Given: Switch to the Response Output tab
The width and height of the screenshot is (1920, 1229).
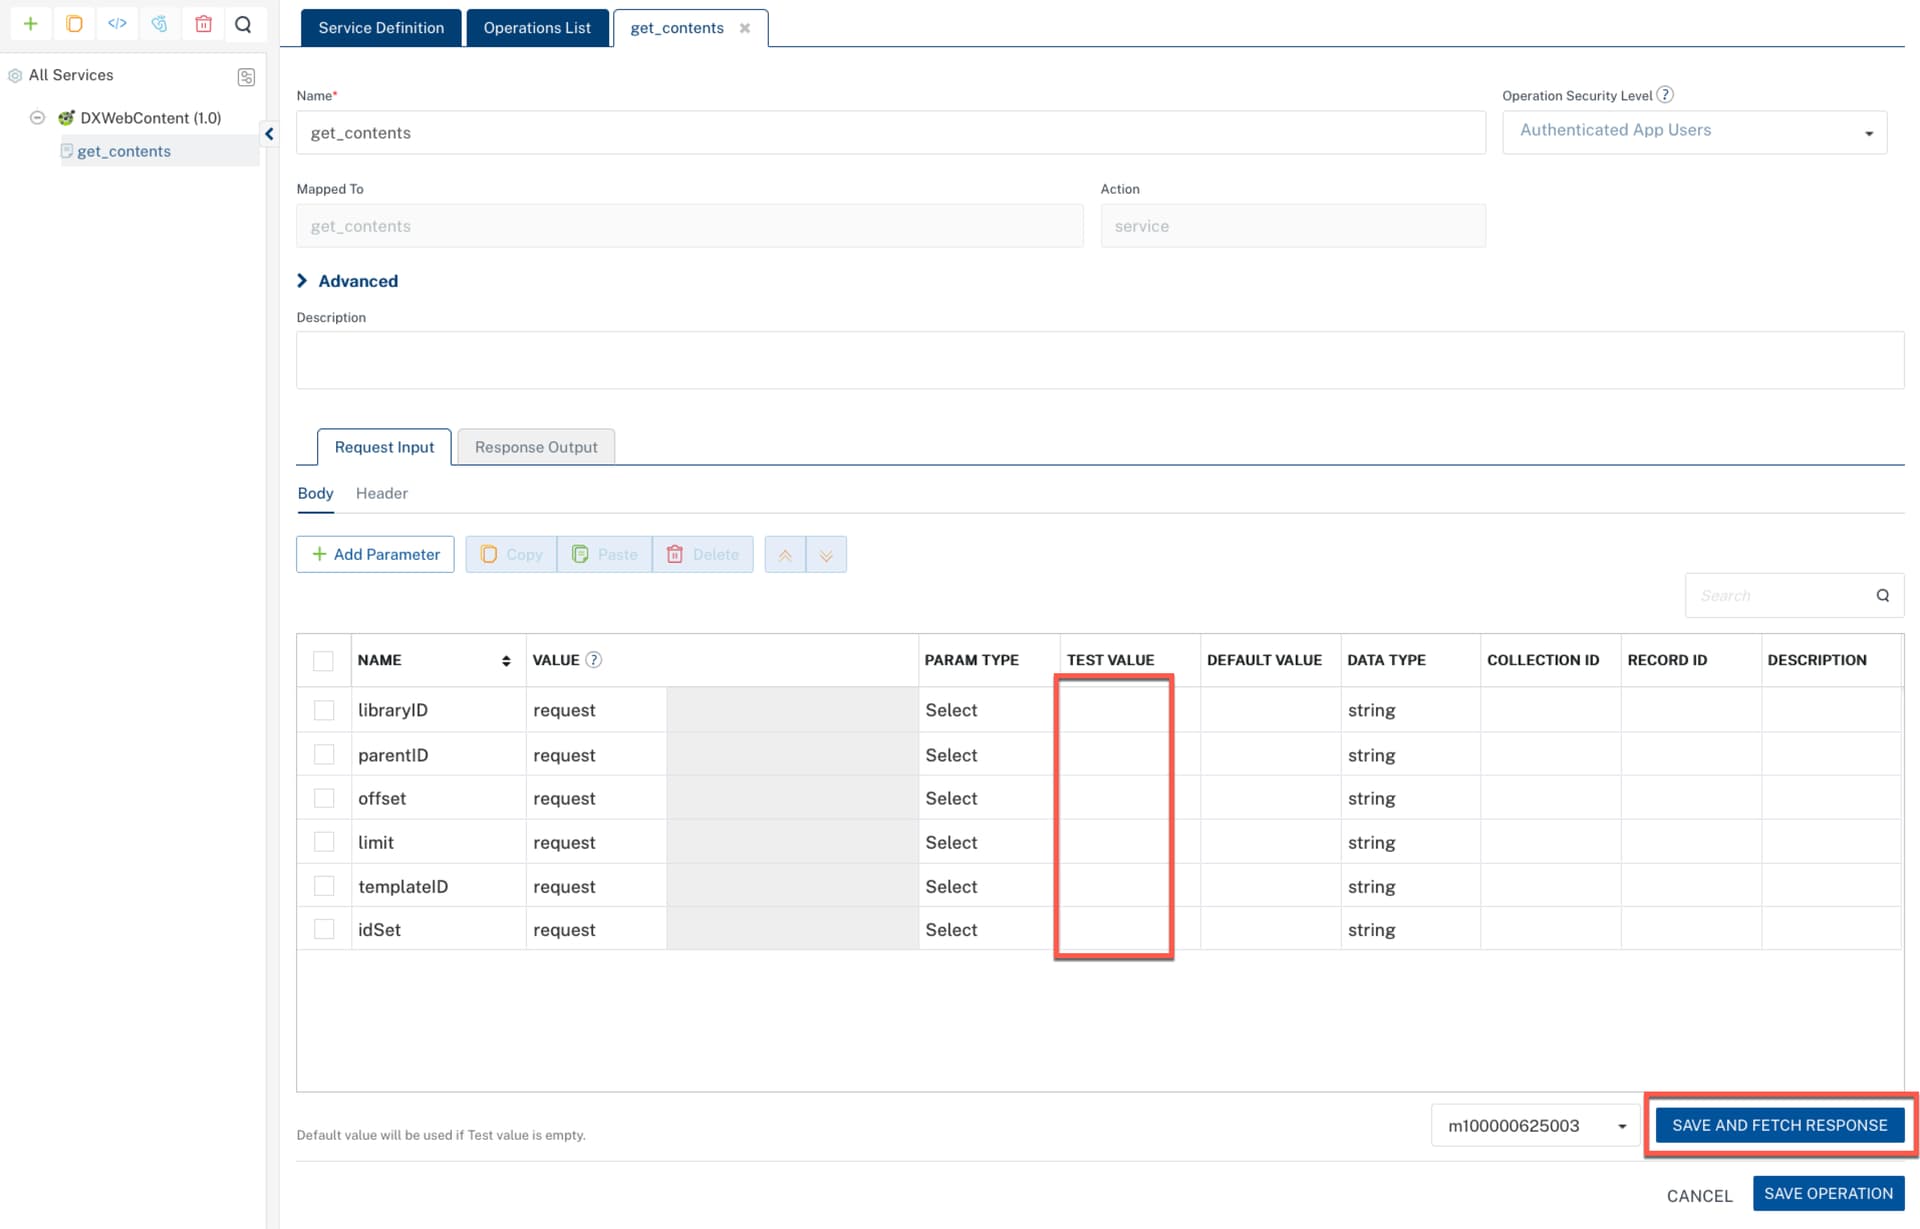Looking at the screenshot, I should point(536,447).
